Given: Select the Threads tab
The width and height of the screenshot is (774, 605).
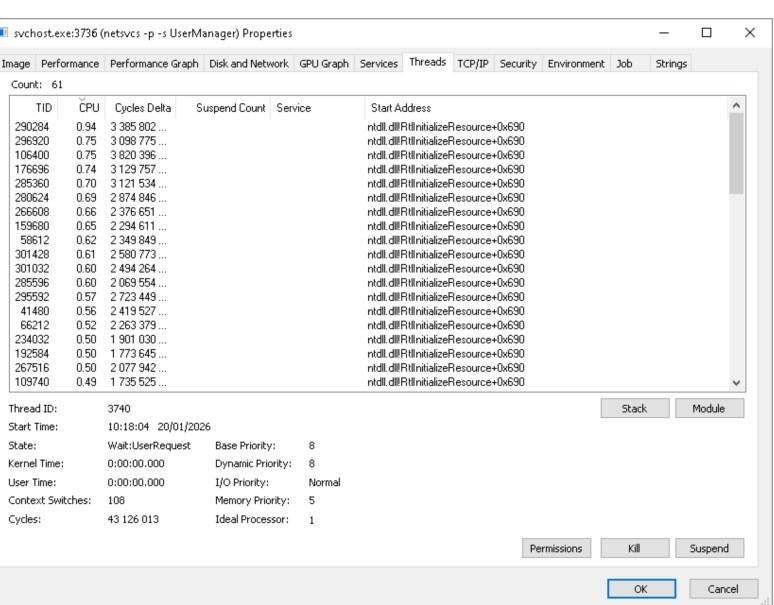Looking at the screenshot, I should click(x=427, y=62).
